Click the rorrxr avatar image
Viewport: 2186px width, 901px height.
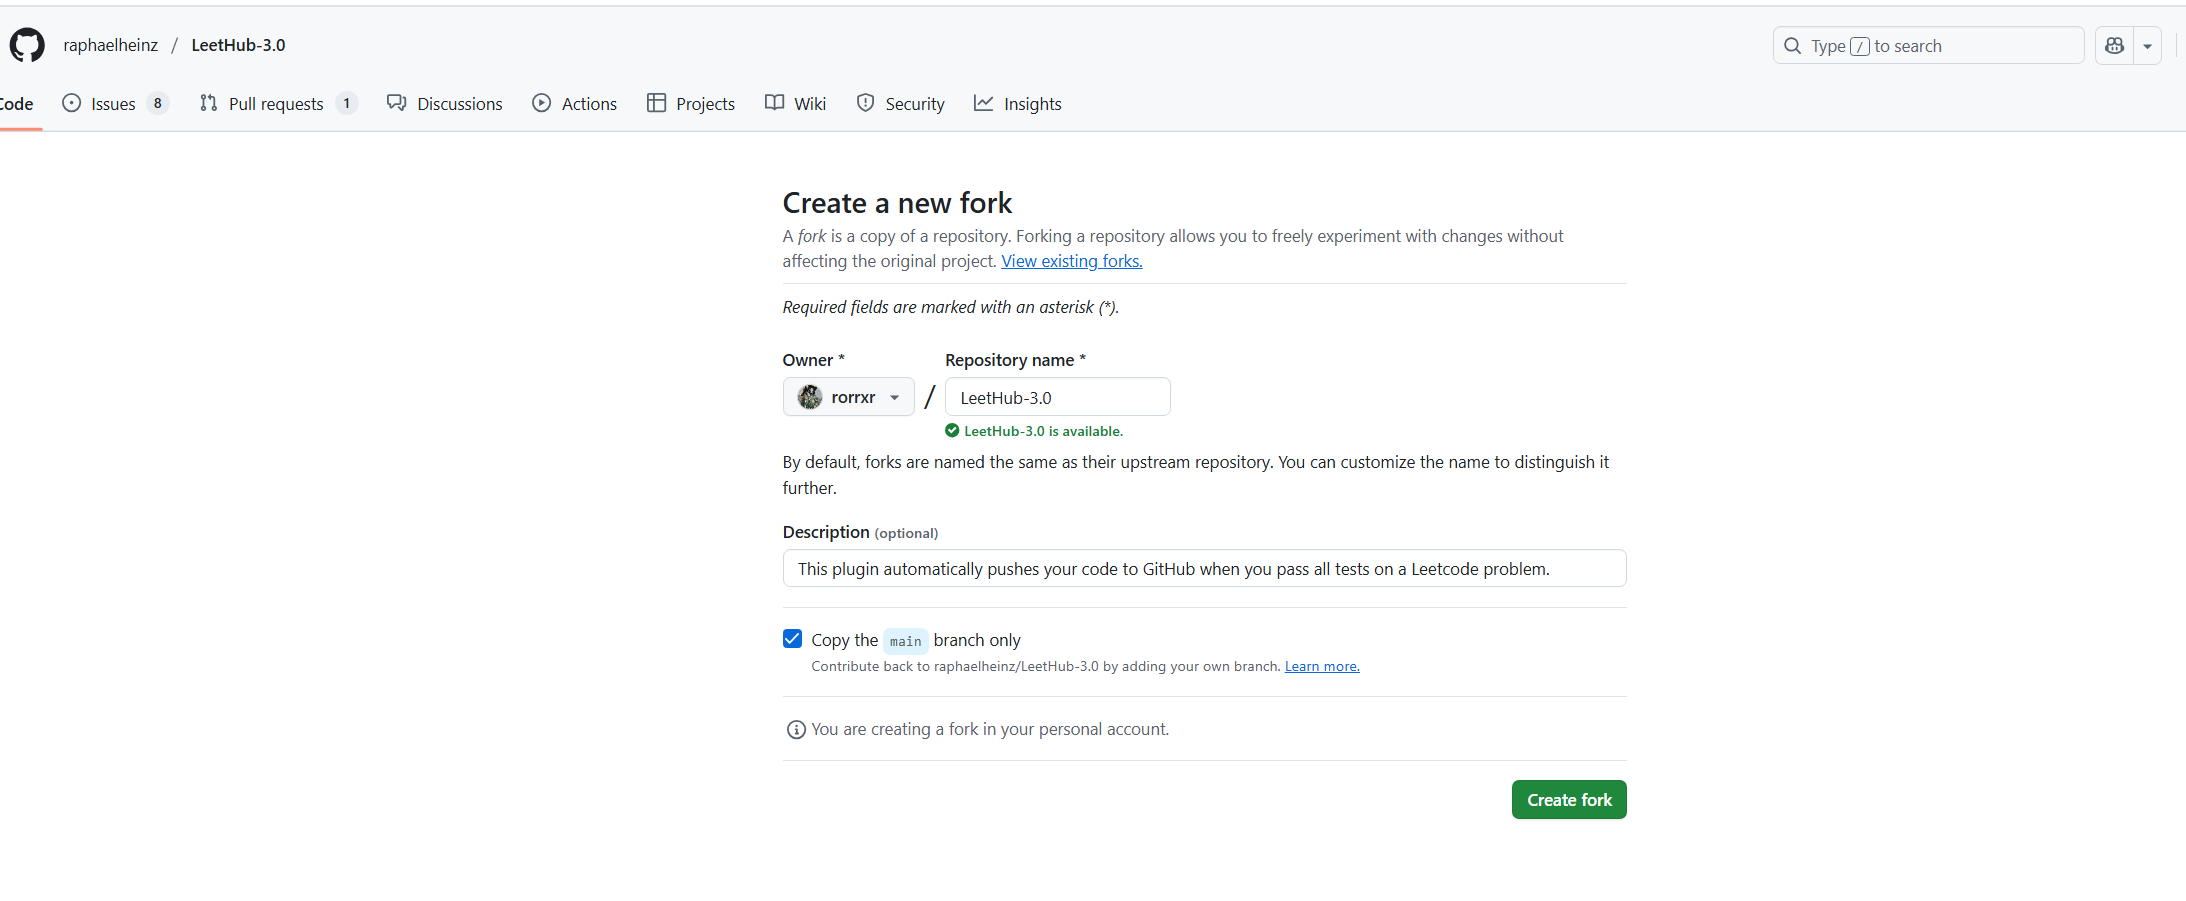(810, 397)
